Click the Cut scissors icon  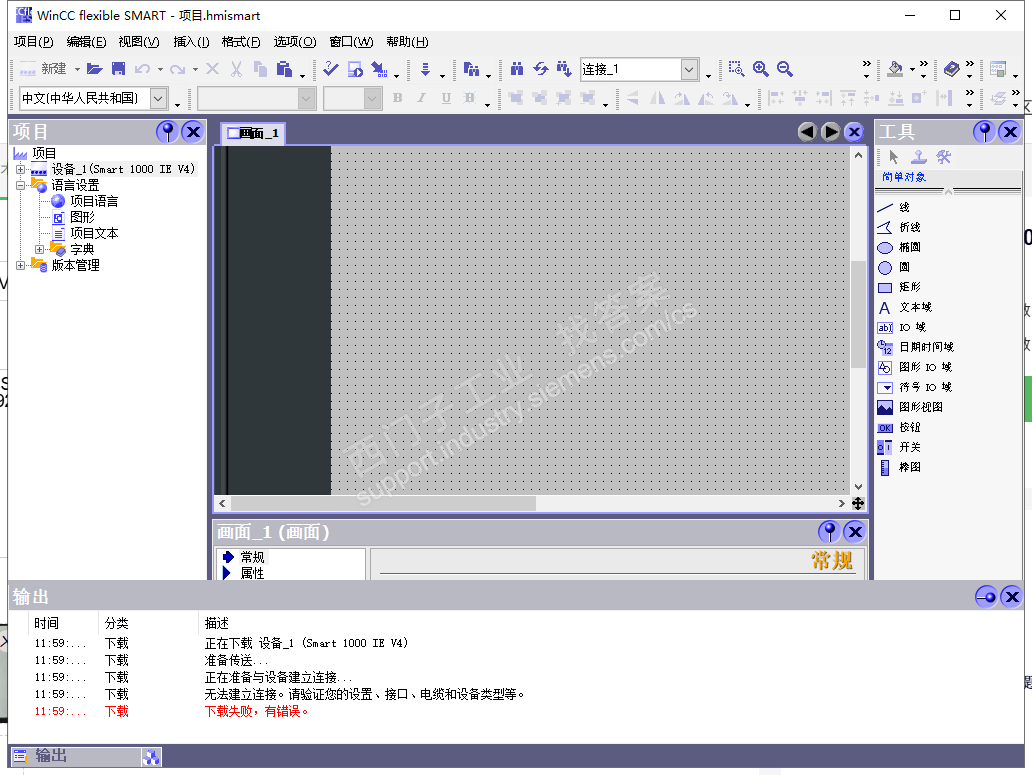tap(236, 69)
